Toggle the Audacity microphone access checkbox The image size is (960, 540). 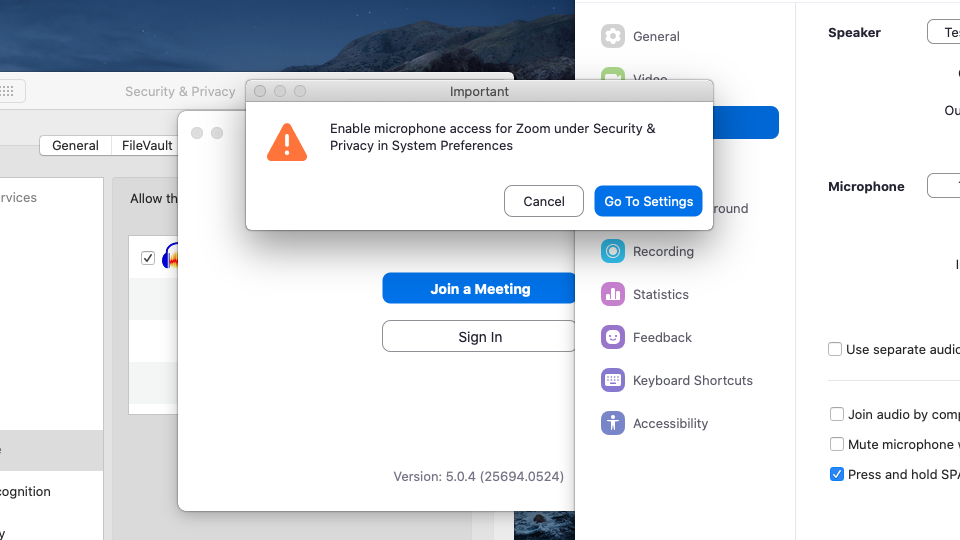(x=148, y=258)
